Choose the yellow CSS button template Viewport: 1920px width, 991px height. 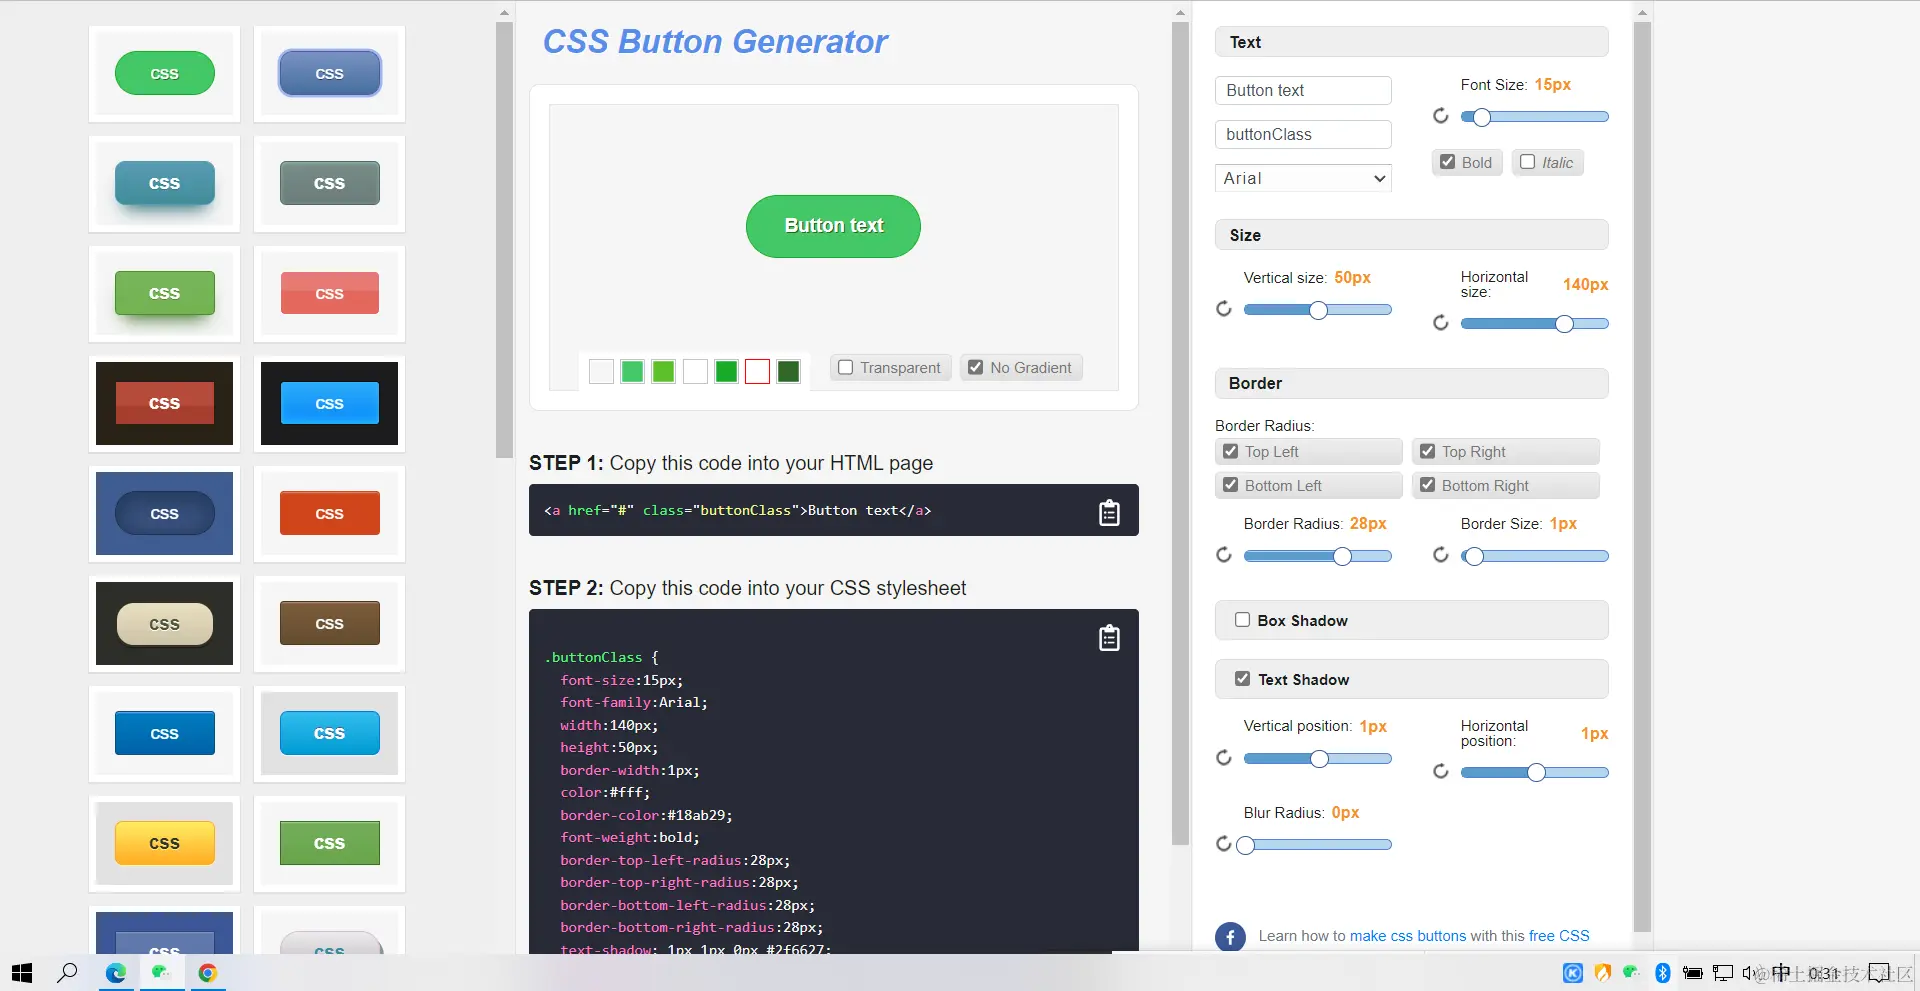[164, 843]
